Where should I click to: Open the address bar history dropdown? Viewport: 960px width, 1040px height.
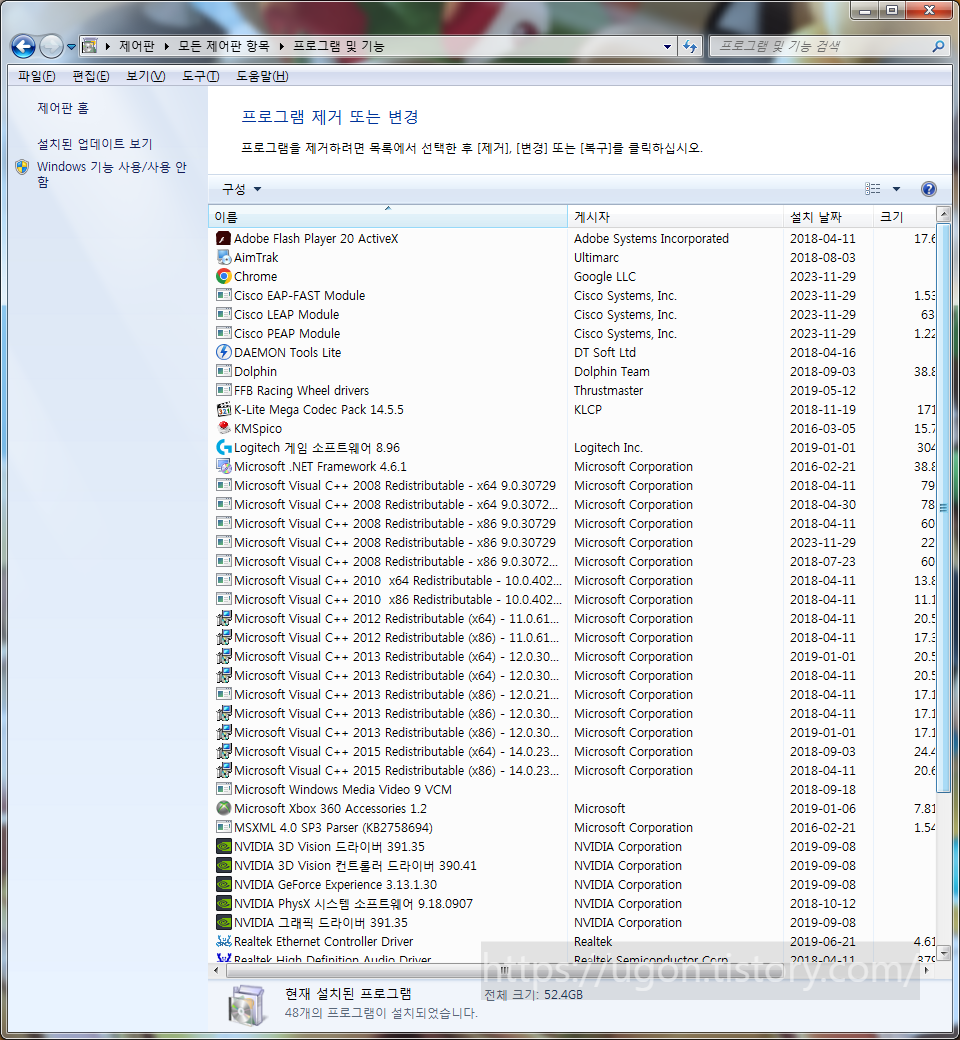tap(667, 46)
